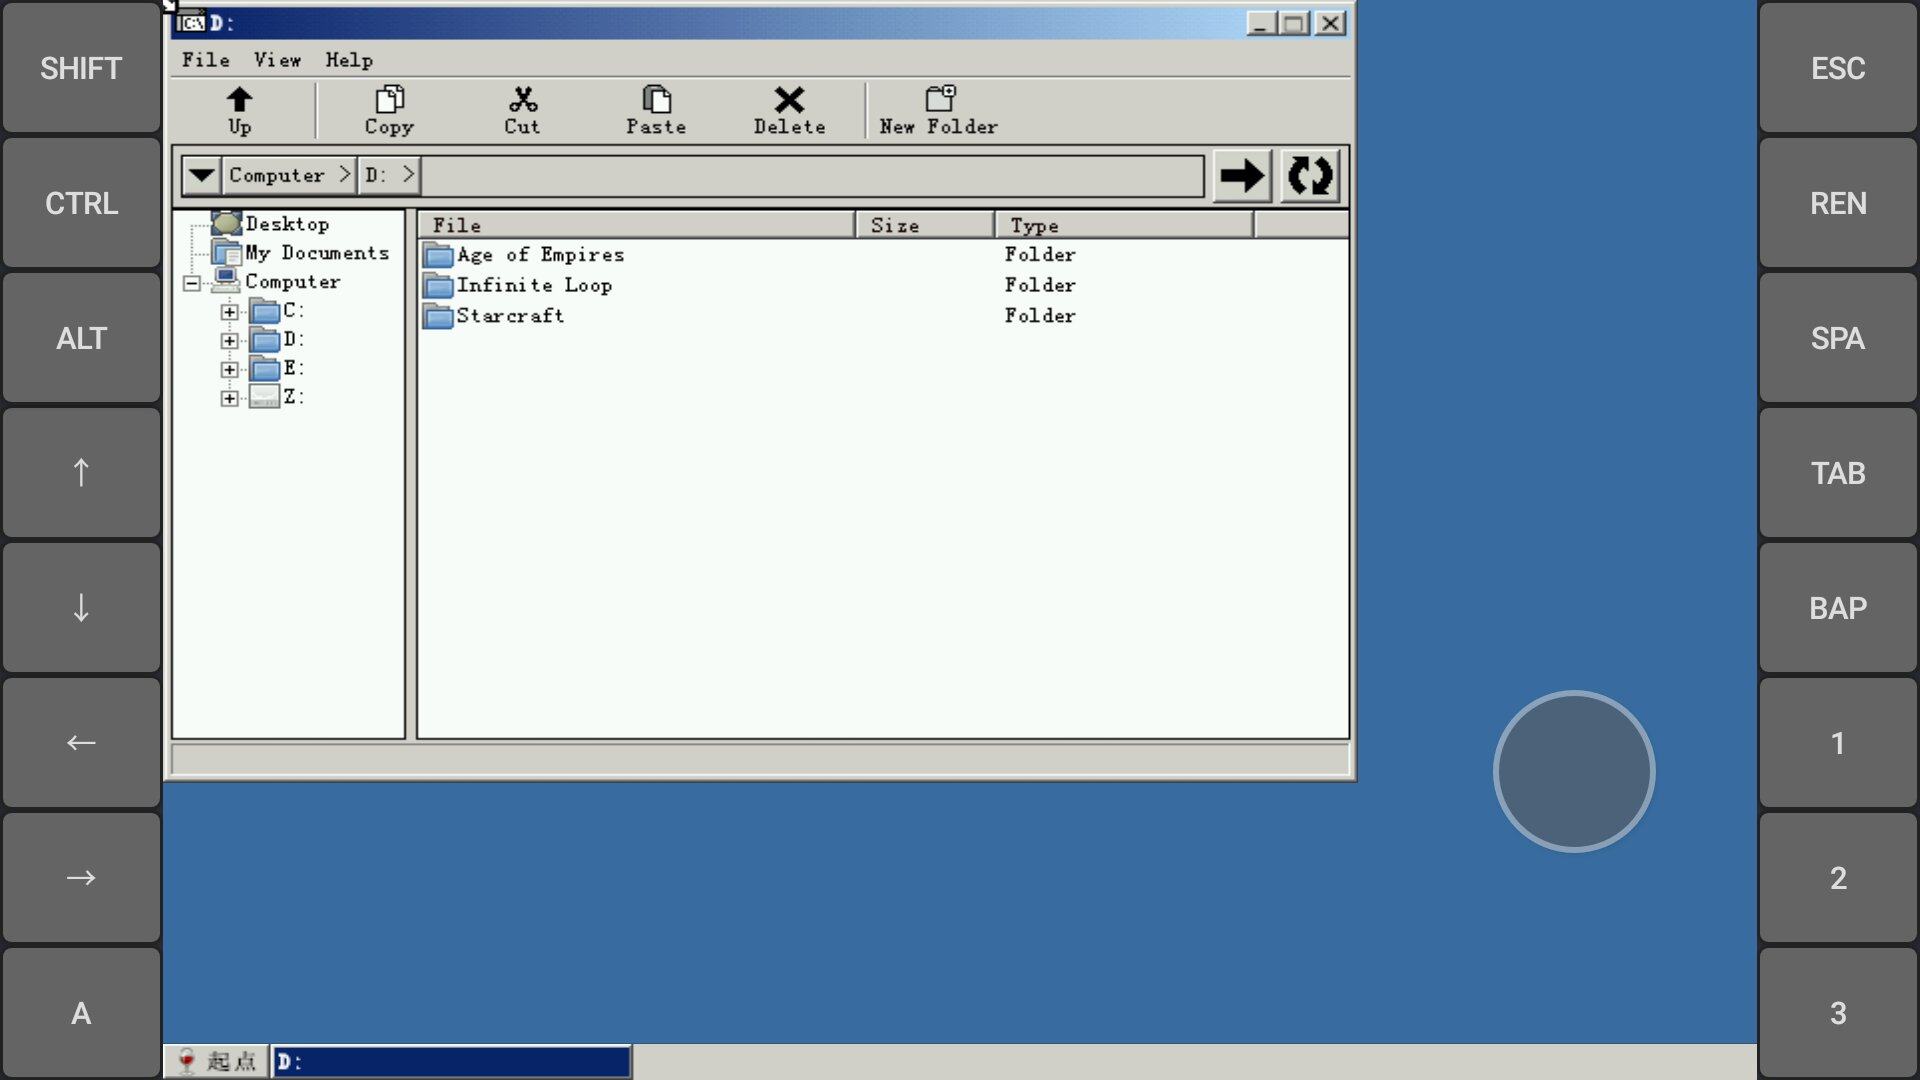Create a New Folder from toolbar
The height and width of the screenshot is (1080, 1920).
(x=939, y=110)
